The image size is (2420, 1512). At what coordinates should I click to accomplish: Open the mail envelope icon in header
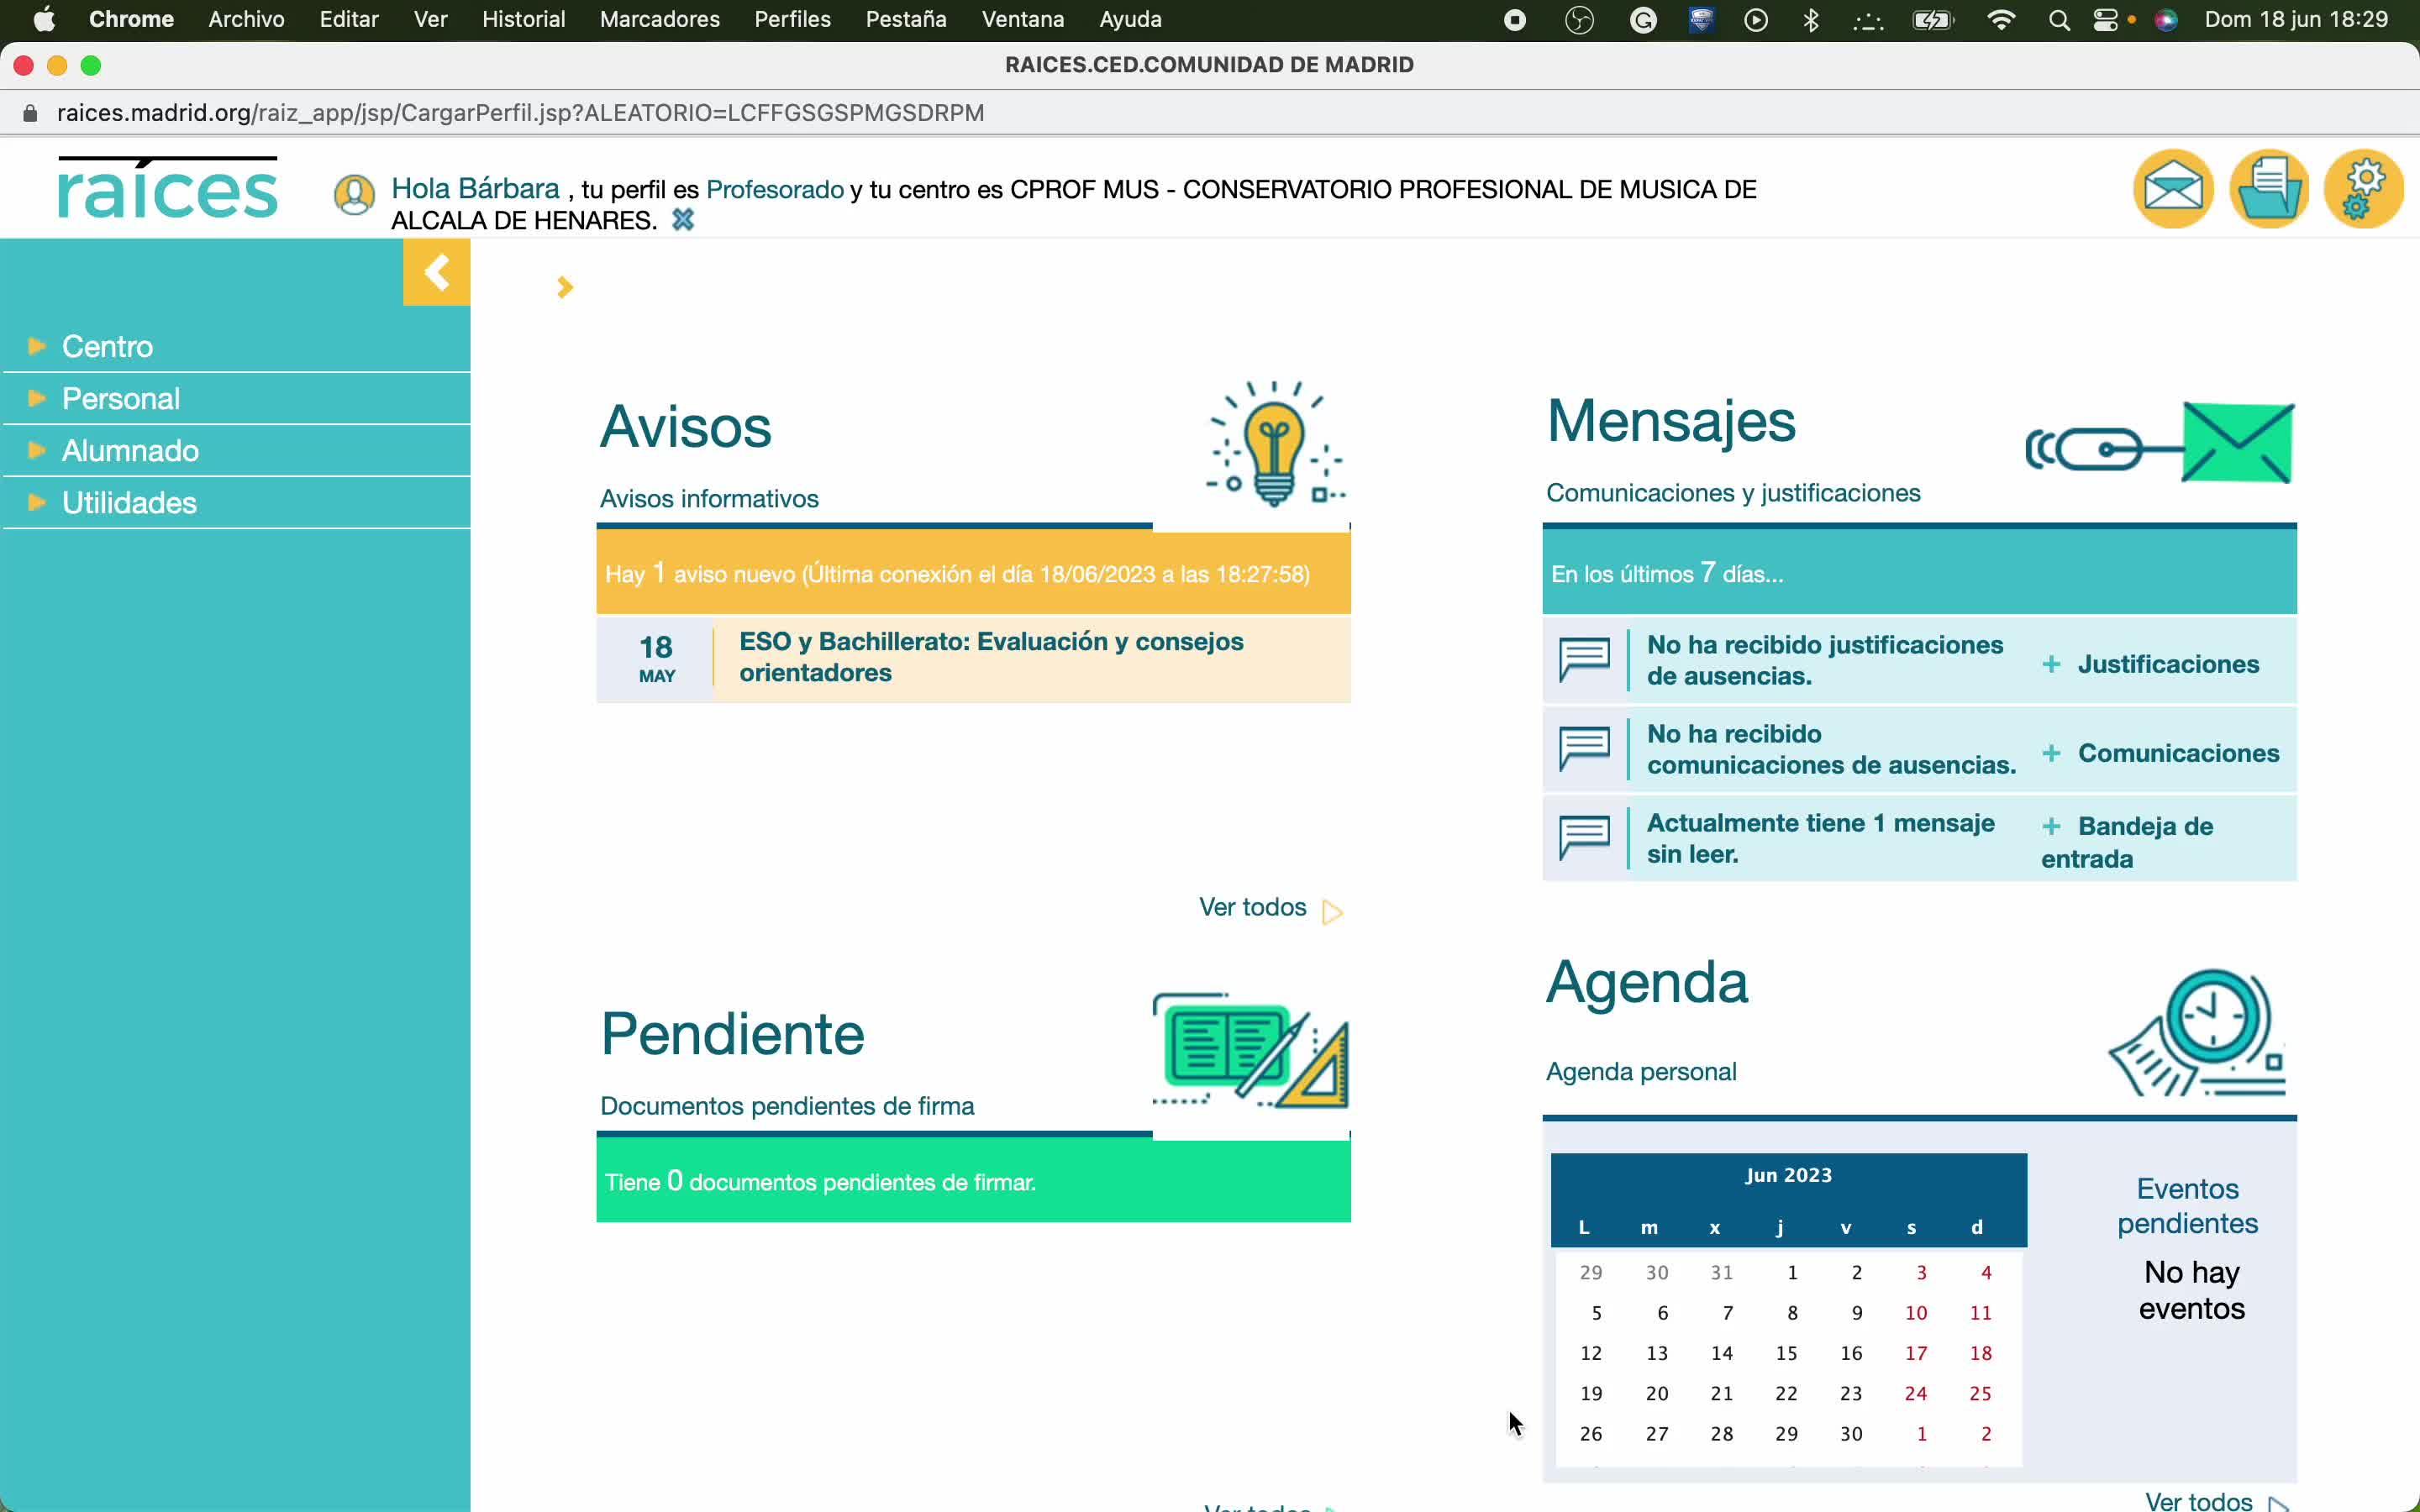2172,189
